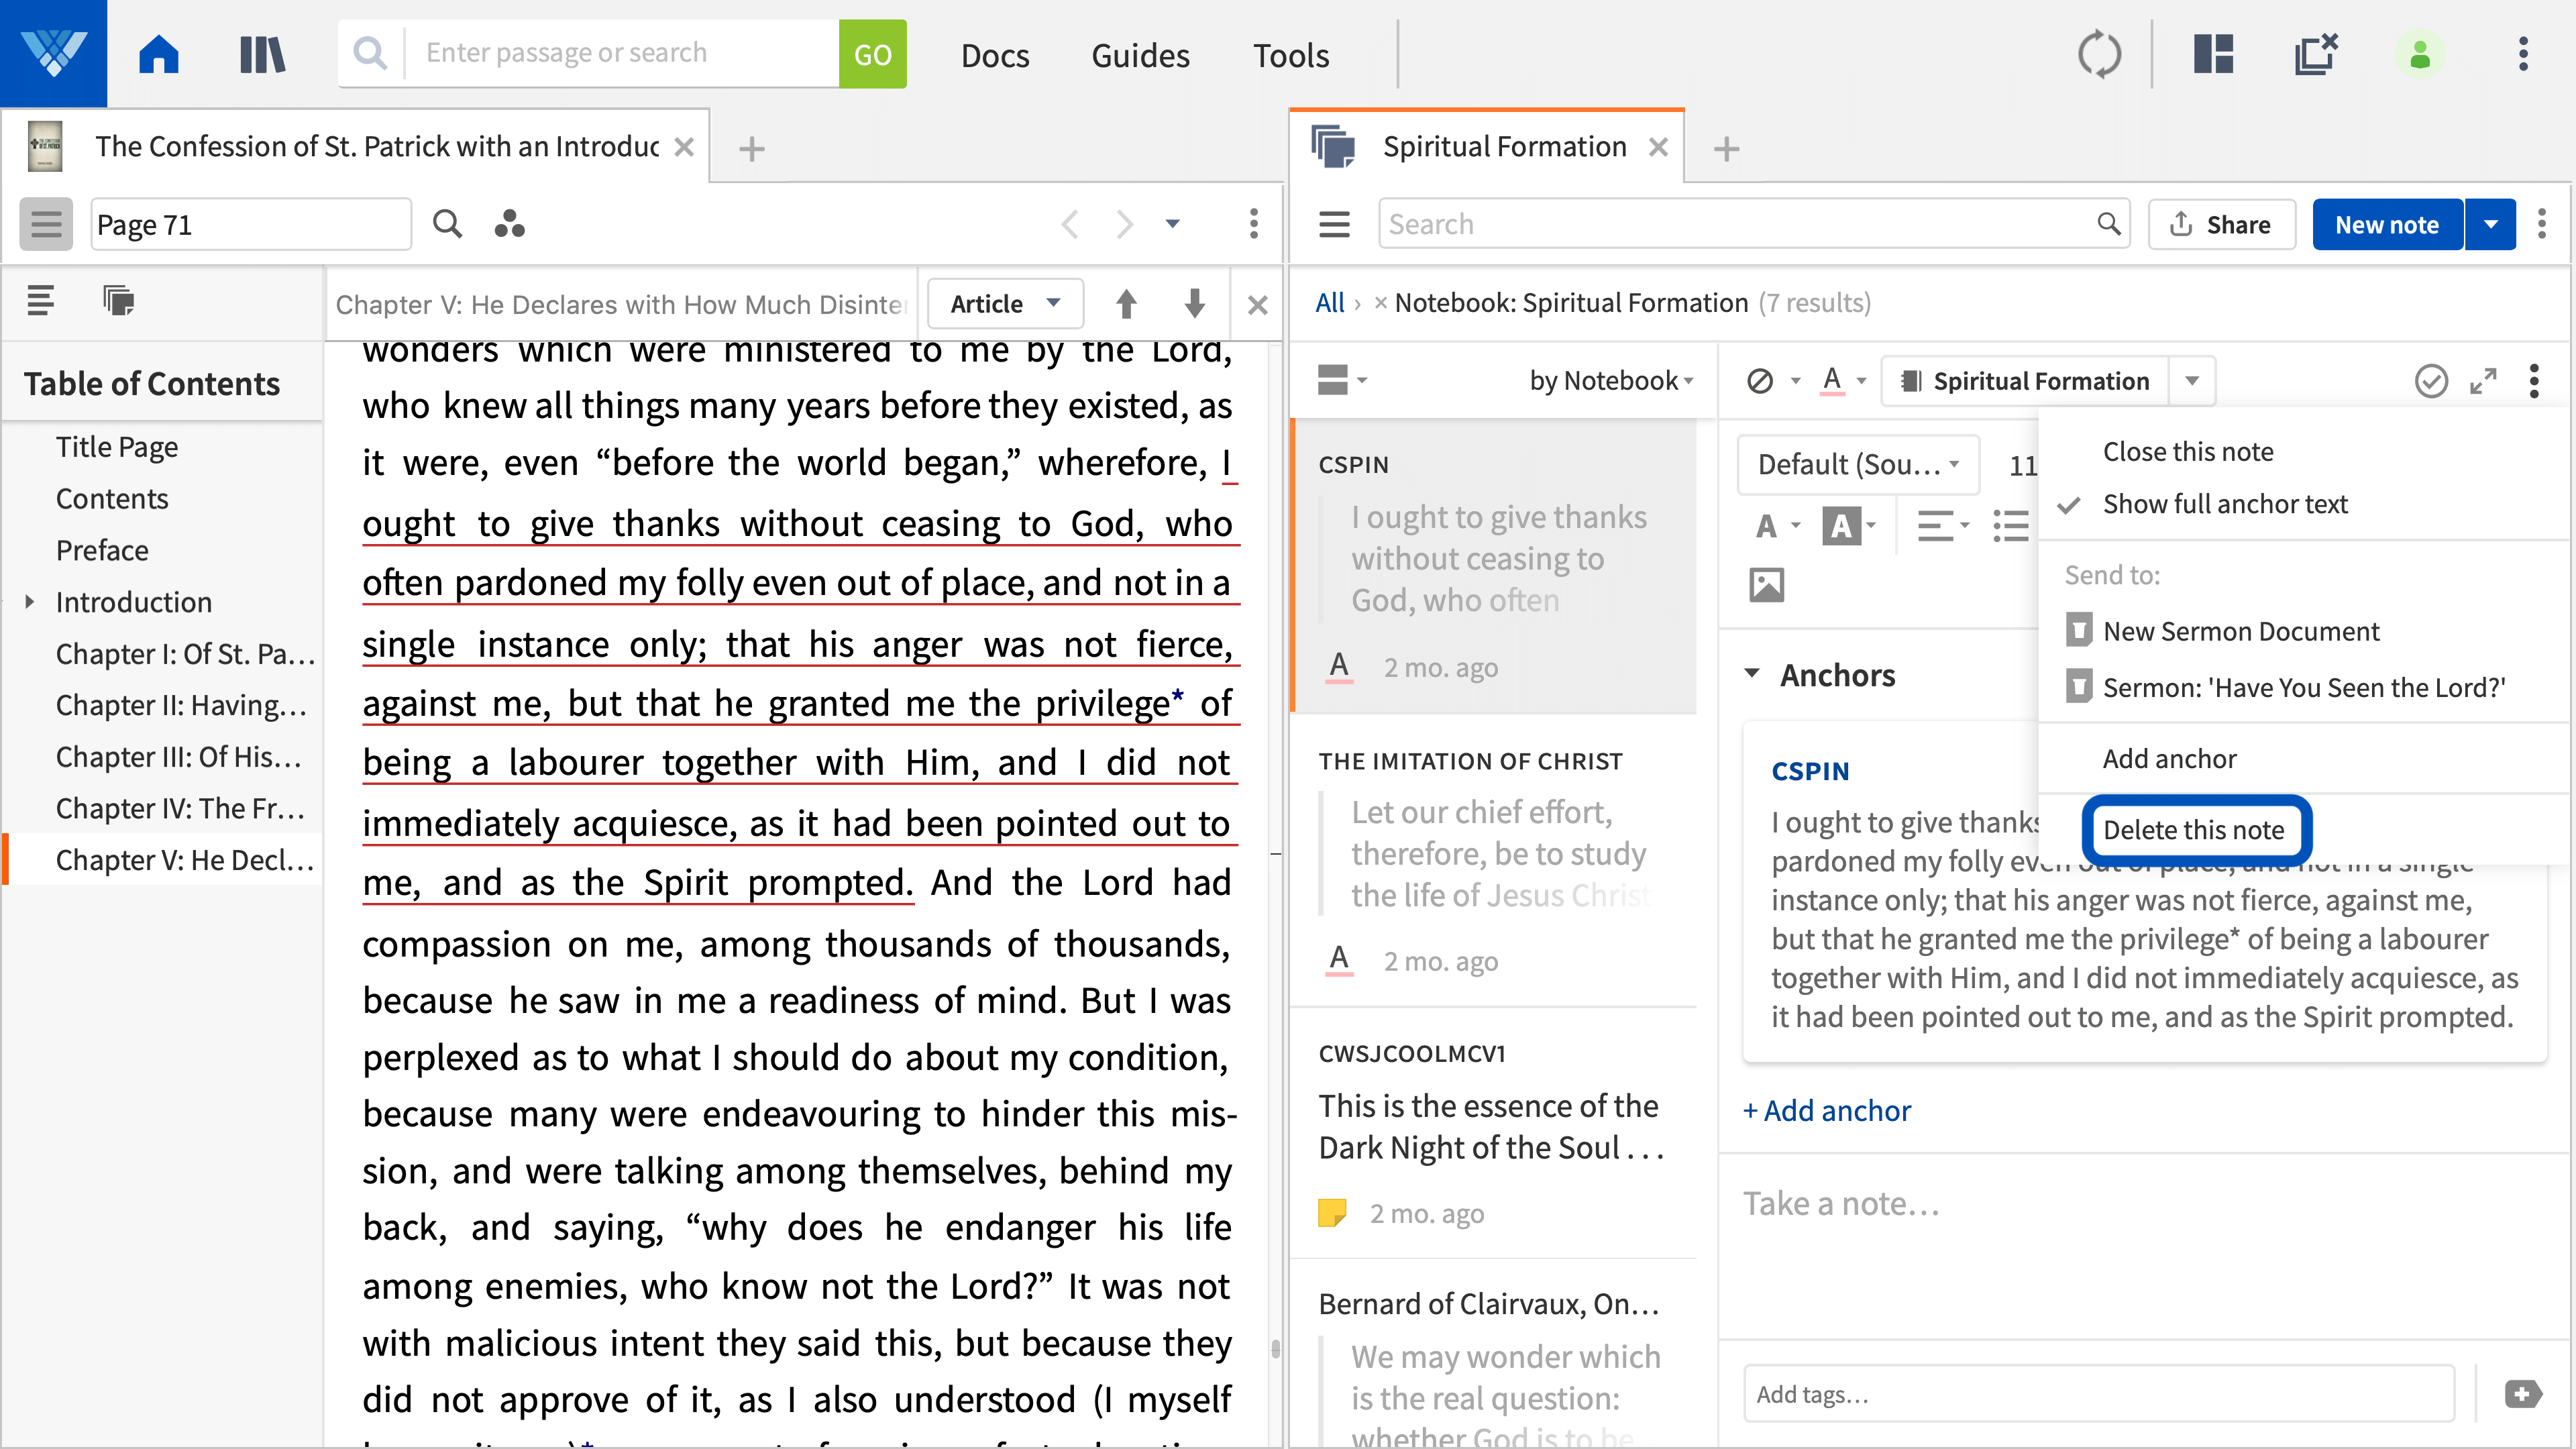2576x1449 pixels.
Task: Open the highlight style A color dropdown
Action: pyautogui.click(x=1844, y=380)
